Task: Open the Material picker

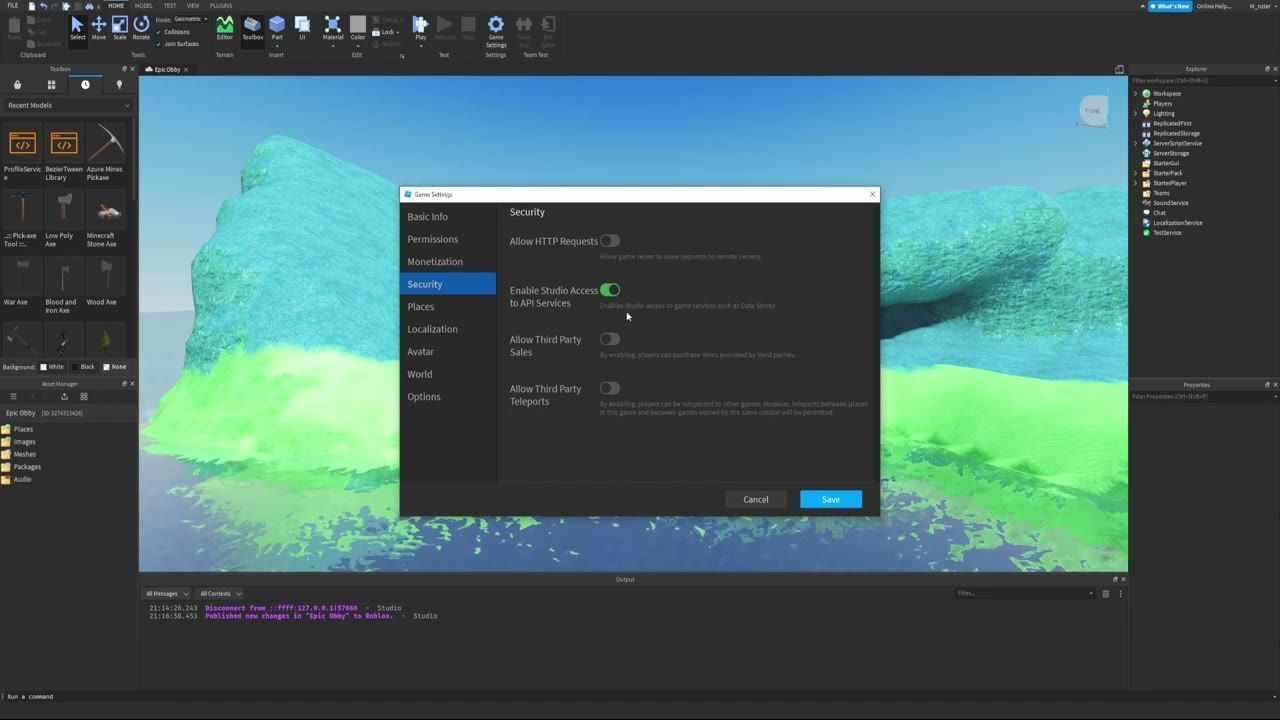Action: 333,28
